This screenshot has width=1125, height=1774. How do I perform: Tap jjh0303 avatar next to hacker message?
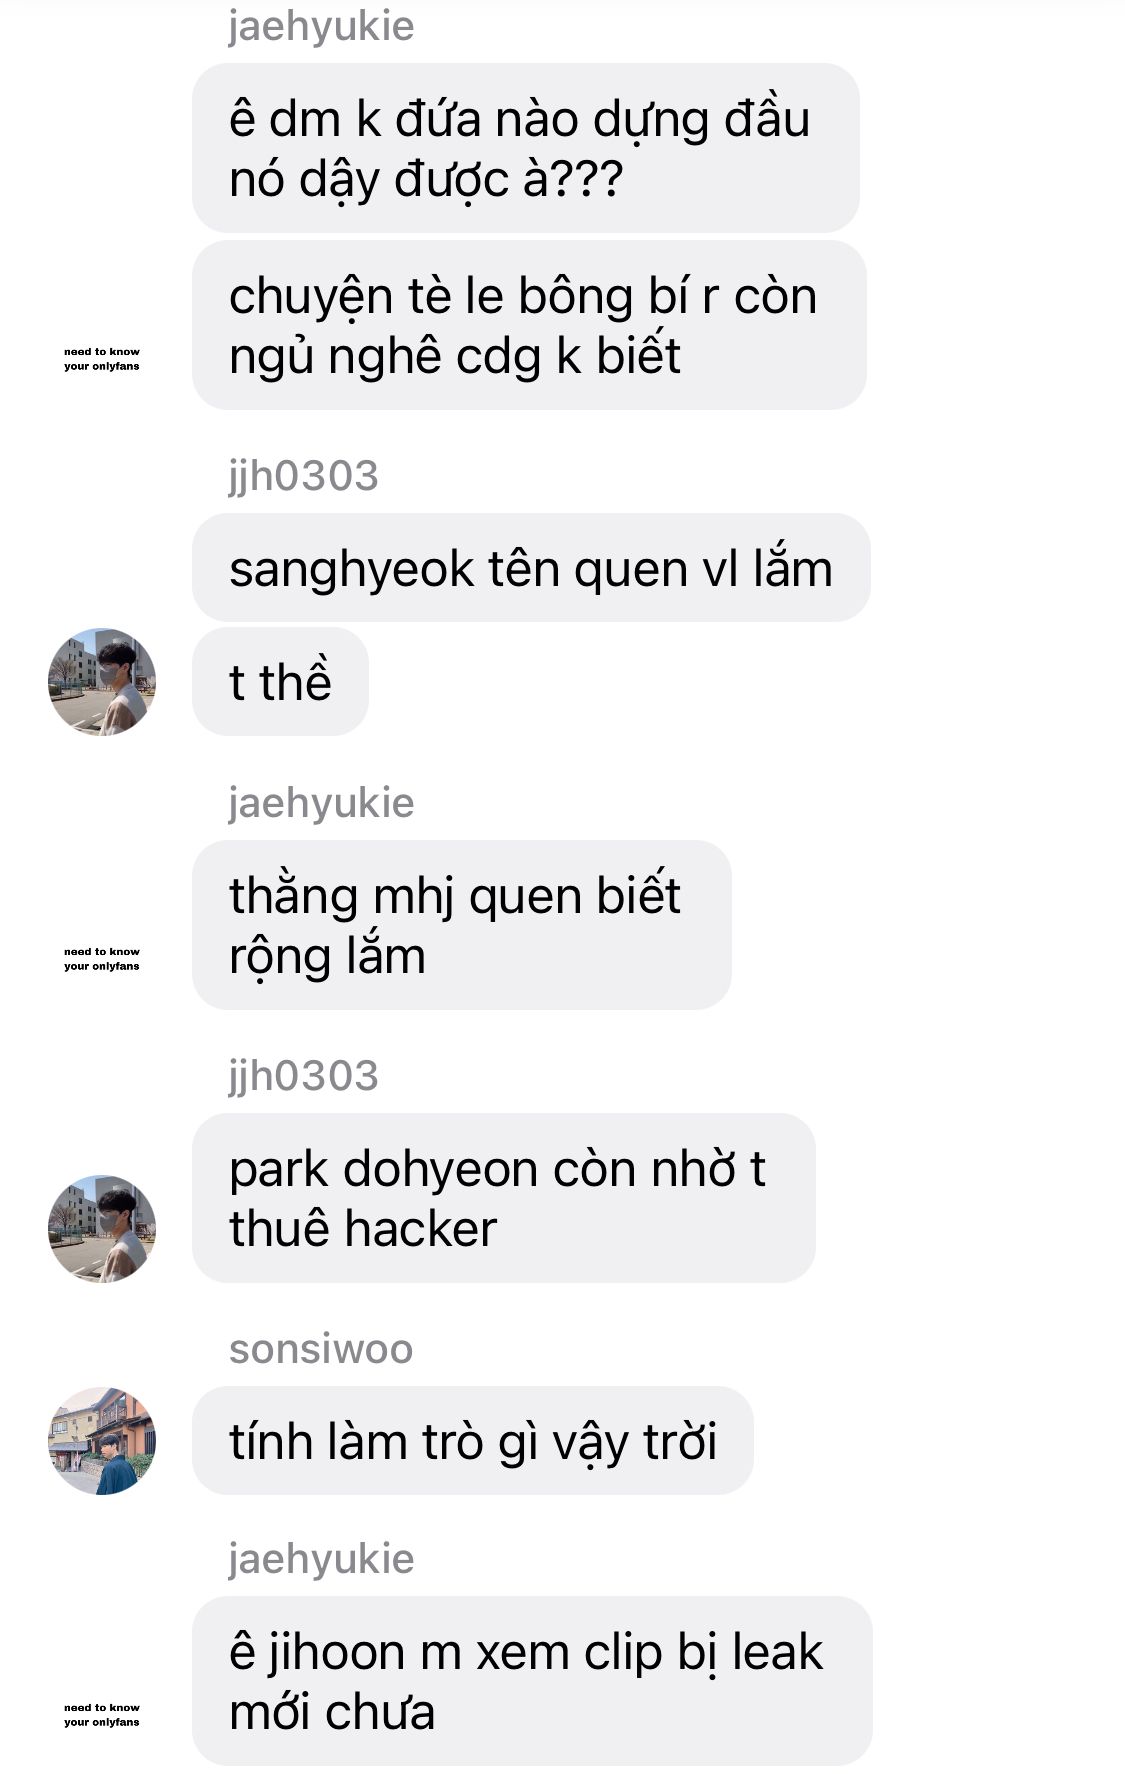(x=102, y=1229)
